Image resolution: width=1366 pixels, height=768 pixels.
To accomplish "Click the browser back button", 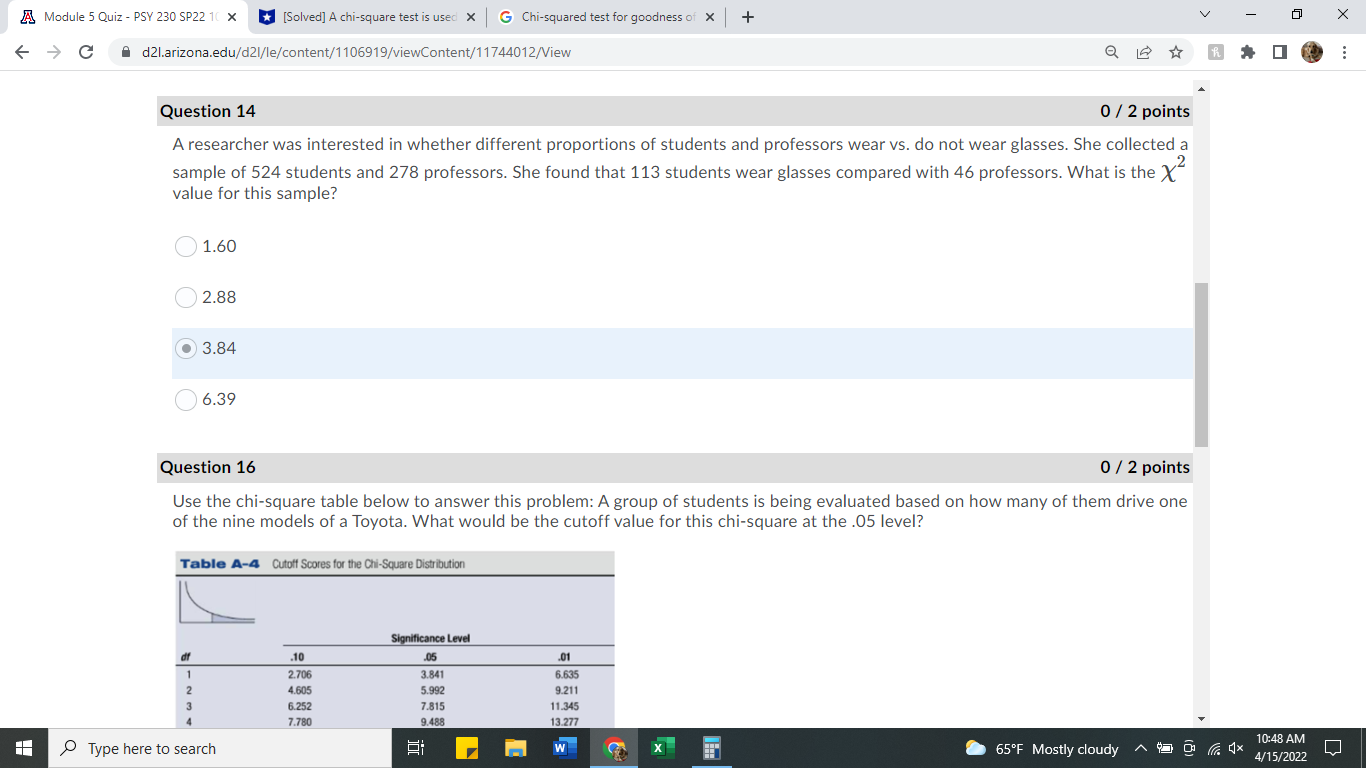I will point(20,52).
